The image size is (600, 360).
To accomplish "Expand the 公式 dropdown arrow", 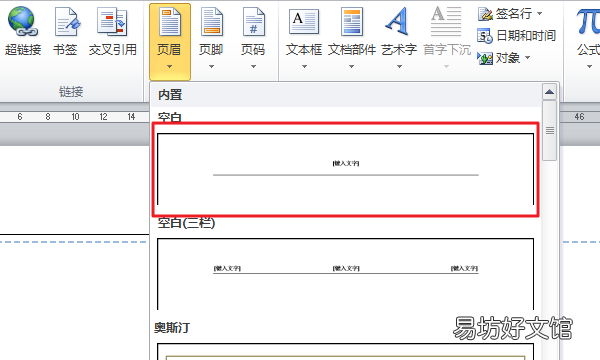I will tap(589, 67).
